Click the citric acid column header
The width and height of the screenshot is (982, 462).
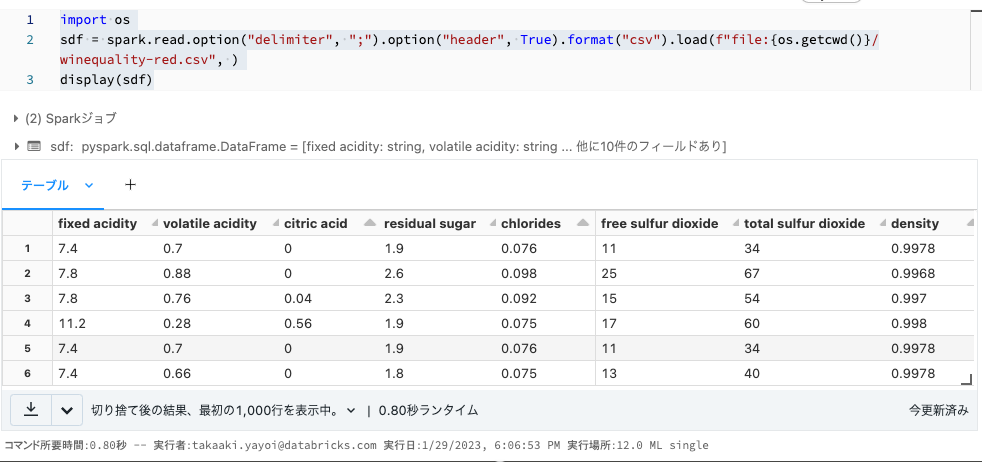tap(316, 223)
